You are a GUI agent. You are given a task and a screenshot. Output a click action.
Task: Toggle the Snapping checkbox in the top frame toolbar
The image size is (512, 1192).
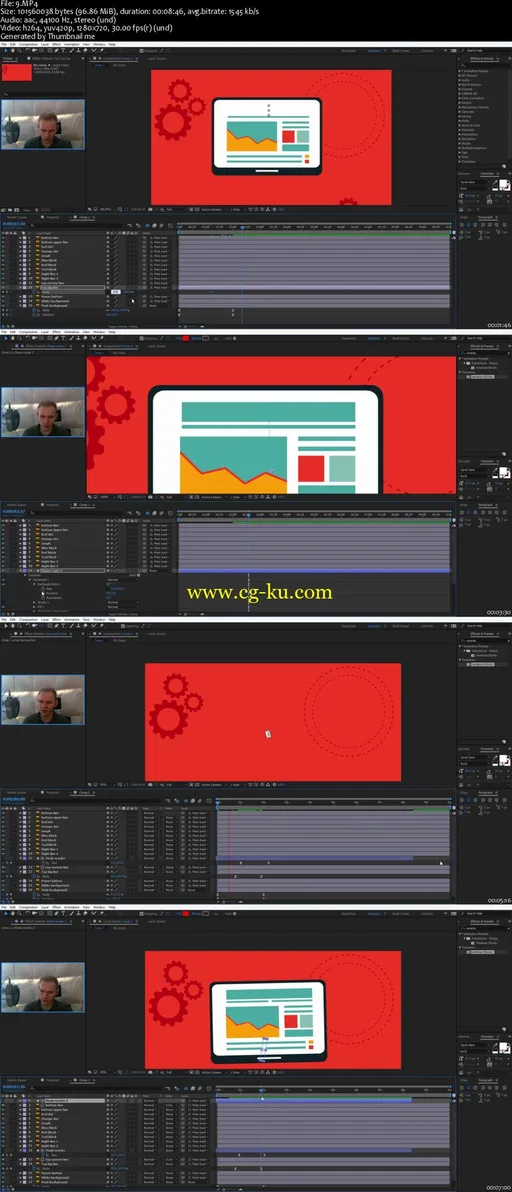pyautogui.click(x=141, y=50)
